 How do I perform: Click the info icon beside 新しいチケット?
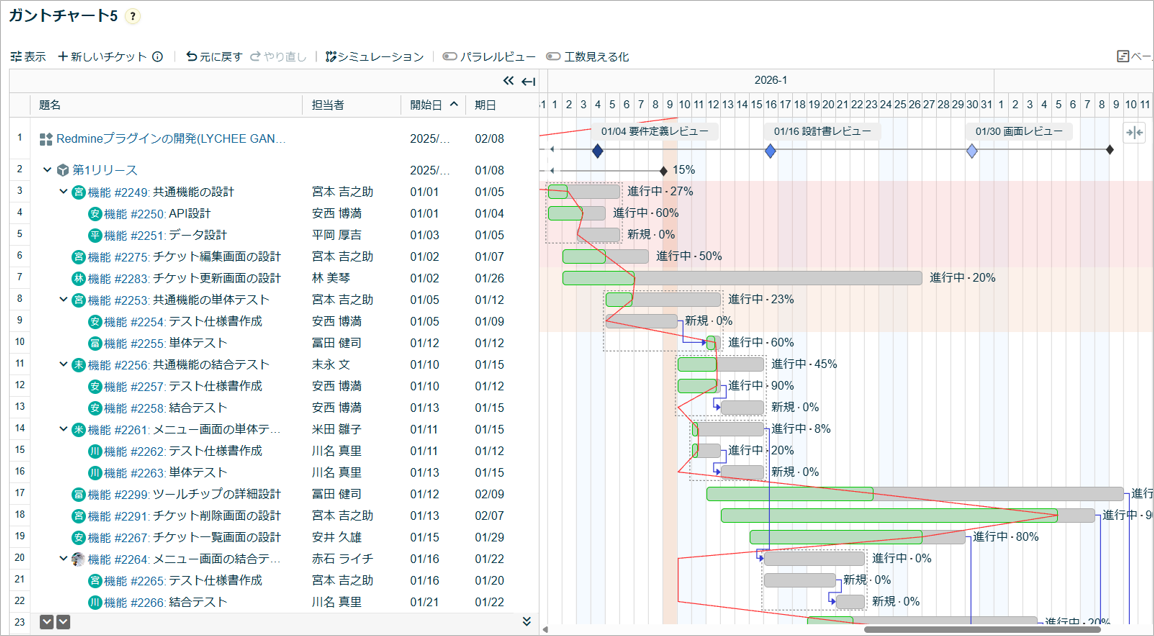click(158, 57)
